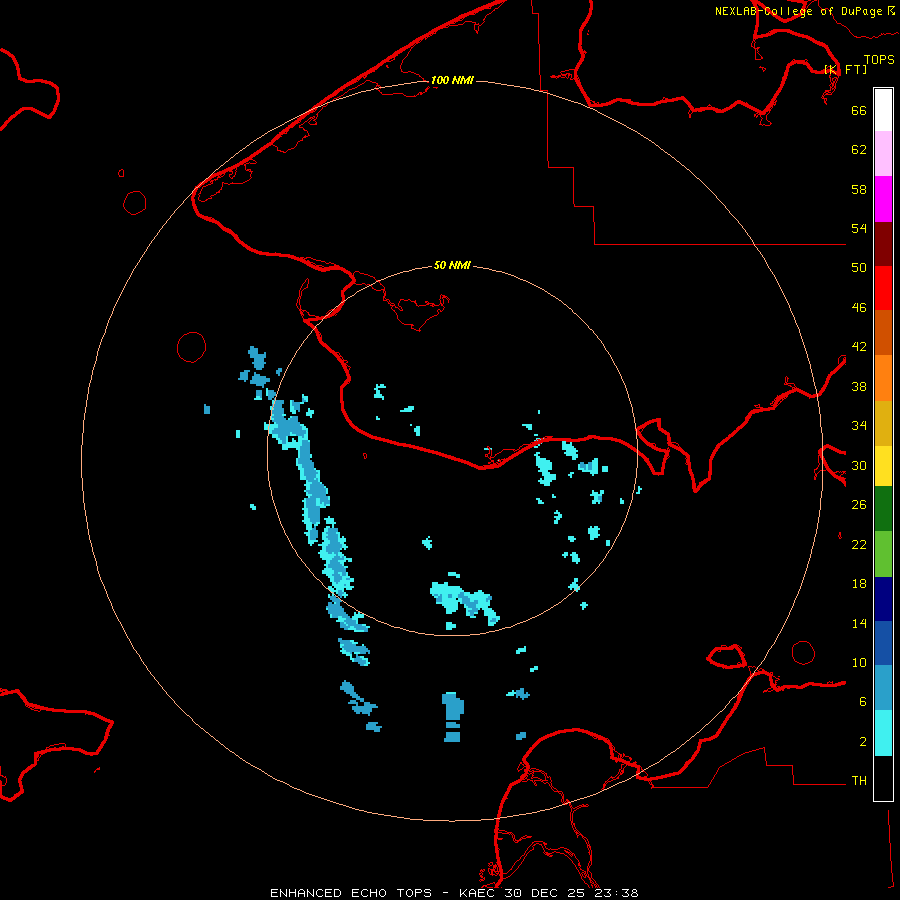Click the magenta 58 kft legend swatch
The width and height of the screenshot is (900, 900).
(x=883, y=199)
